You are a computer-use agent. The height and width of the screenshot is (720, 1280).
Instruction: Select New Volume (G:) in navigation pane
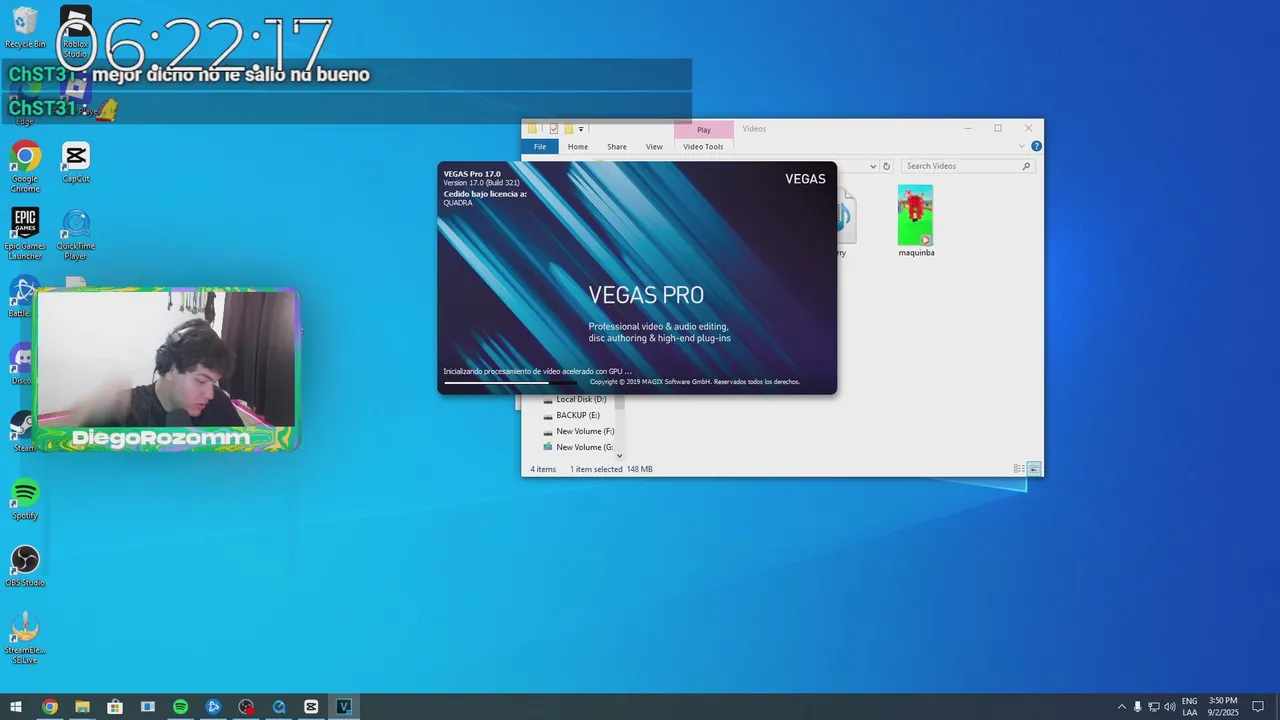[578, 447]
